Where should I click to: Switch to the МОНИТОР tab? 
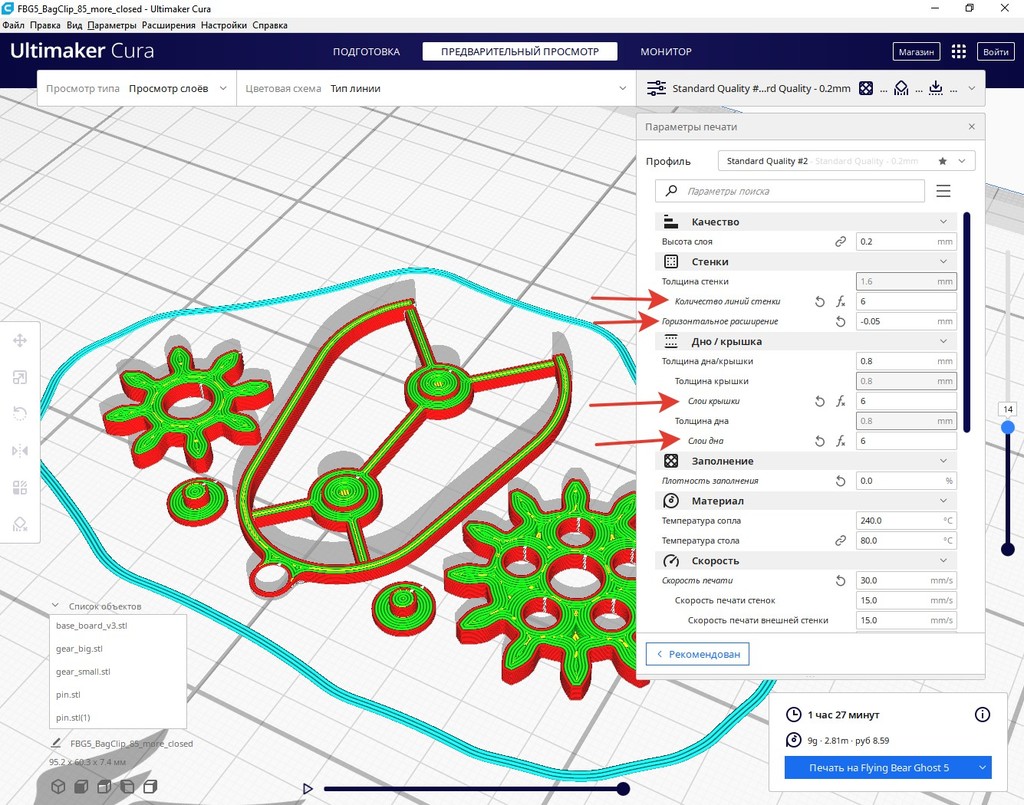pyautogui.click(x=666, y=52)
